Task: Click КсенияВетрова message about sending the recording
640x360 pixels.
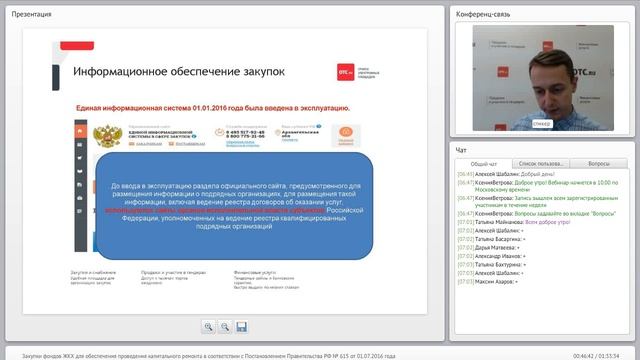Action: (538, 202)
